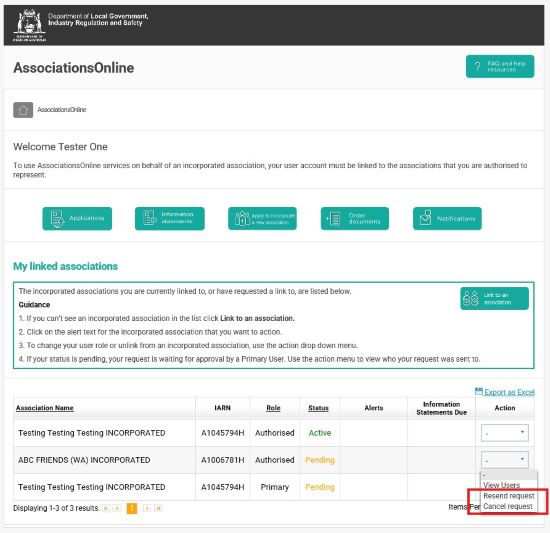Sort by Role column header
The image size is (550, 533).
(273, 408)
